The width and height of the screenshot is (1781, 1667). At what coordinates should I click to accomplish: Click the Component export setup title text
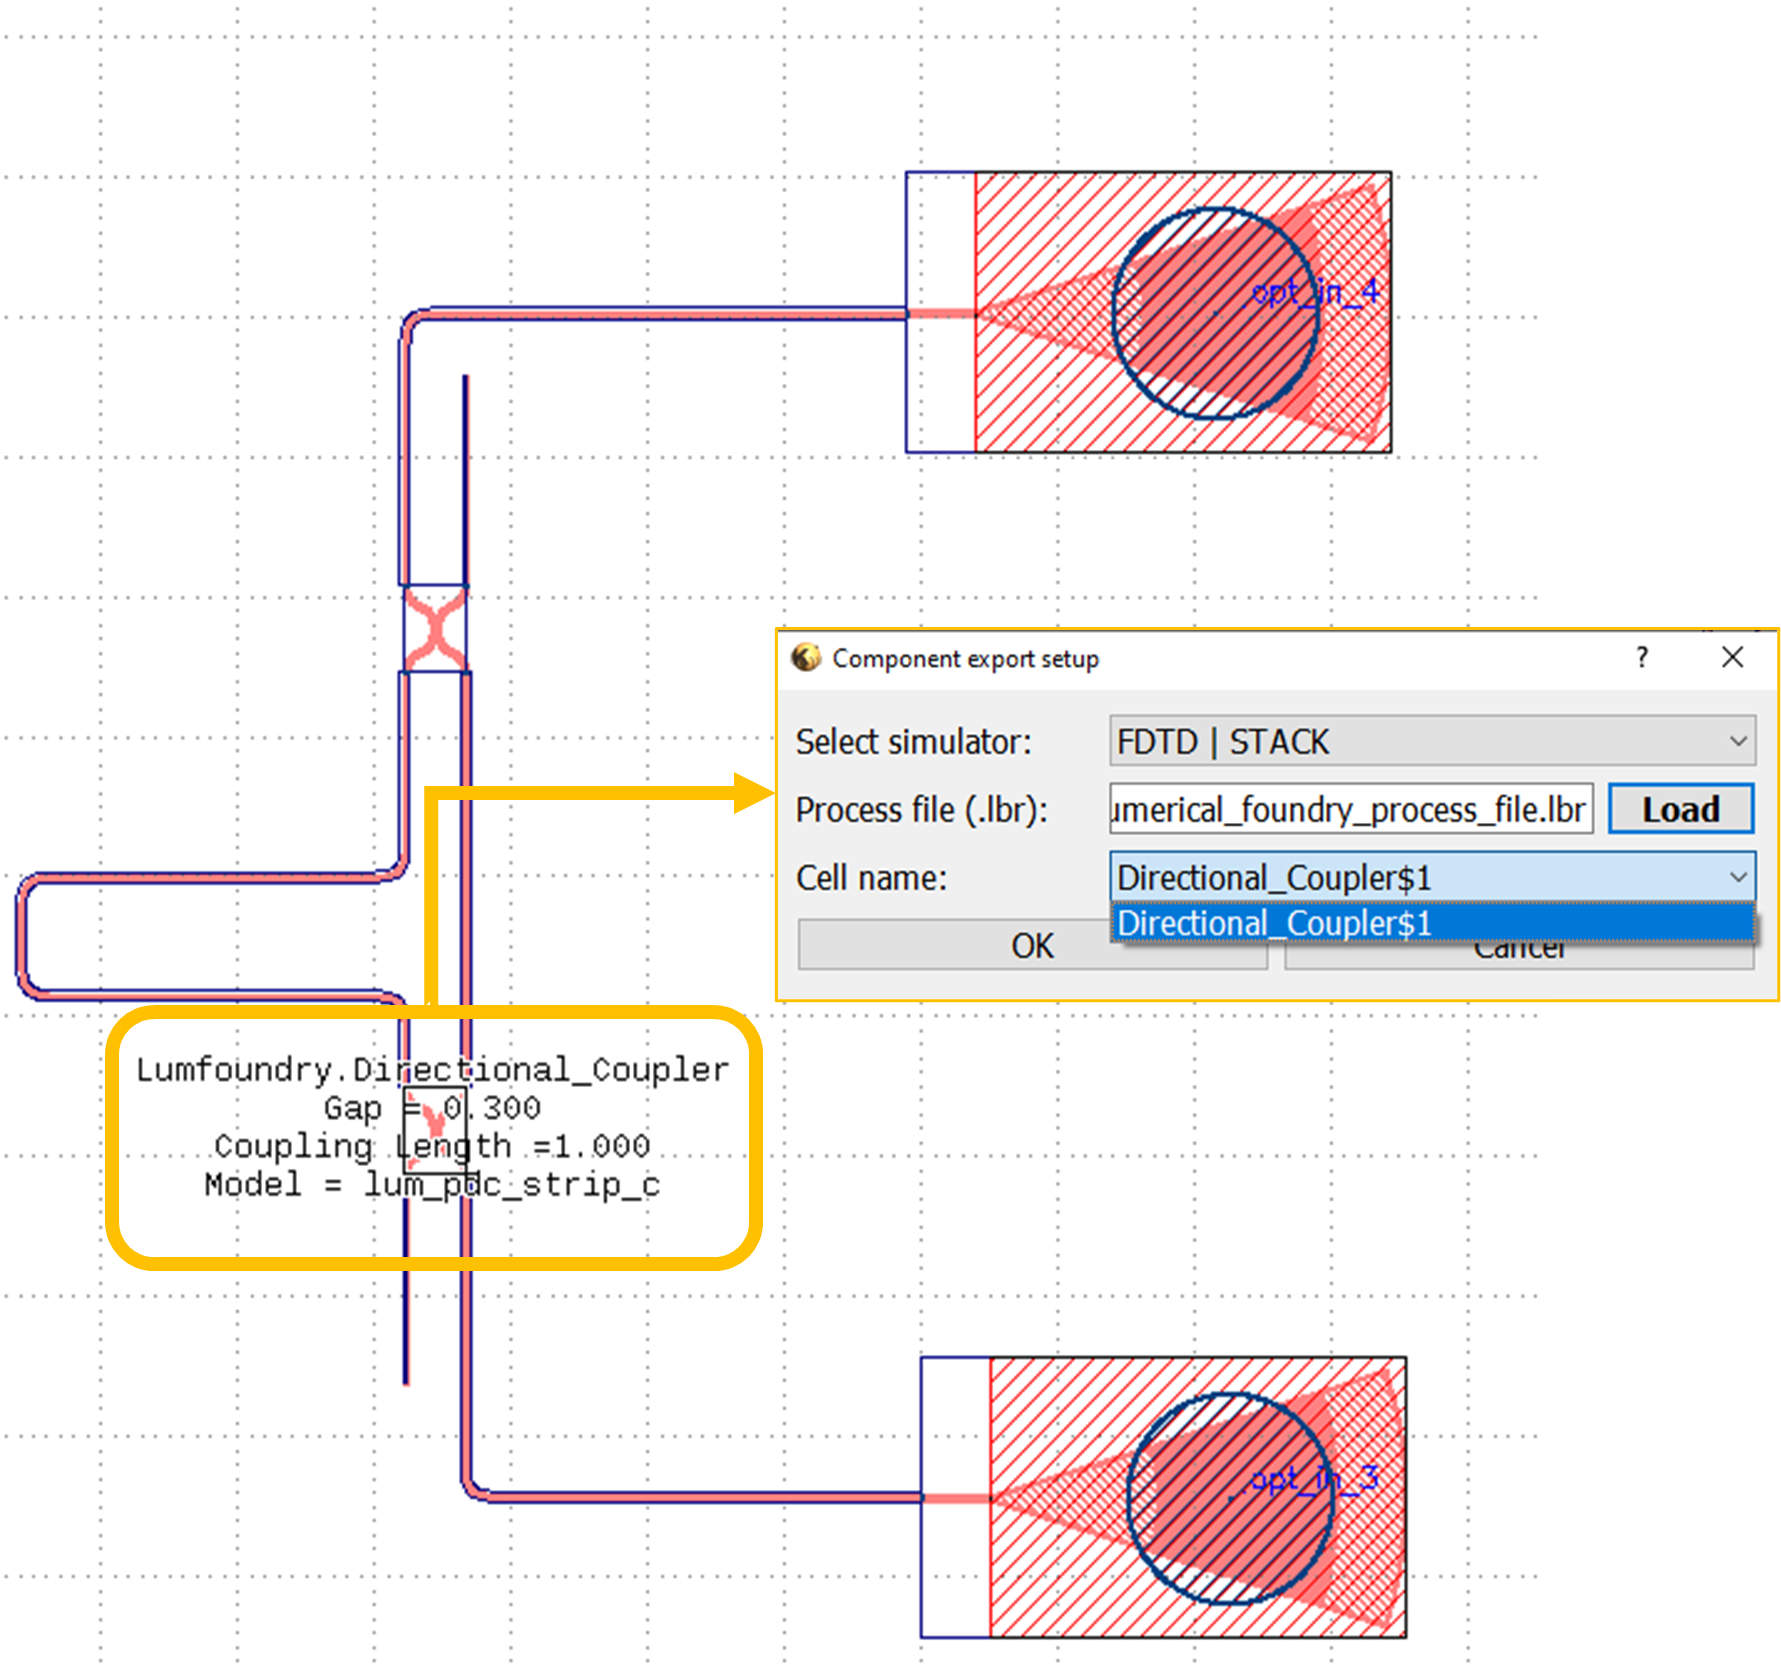[x=966, y=658]
